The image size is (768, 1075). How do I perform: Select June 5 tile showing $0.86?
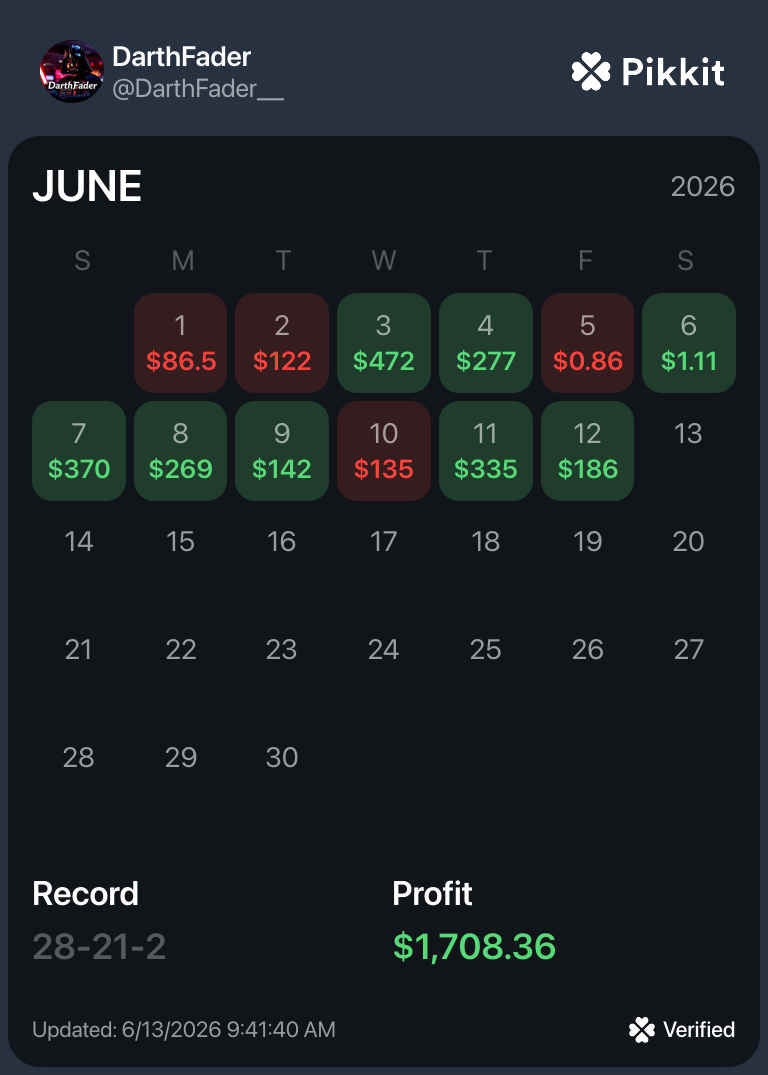pyautogui.click(x=588, y=343)
